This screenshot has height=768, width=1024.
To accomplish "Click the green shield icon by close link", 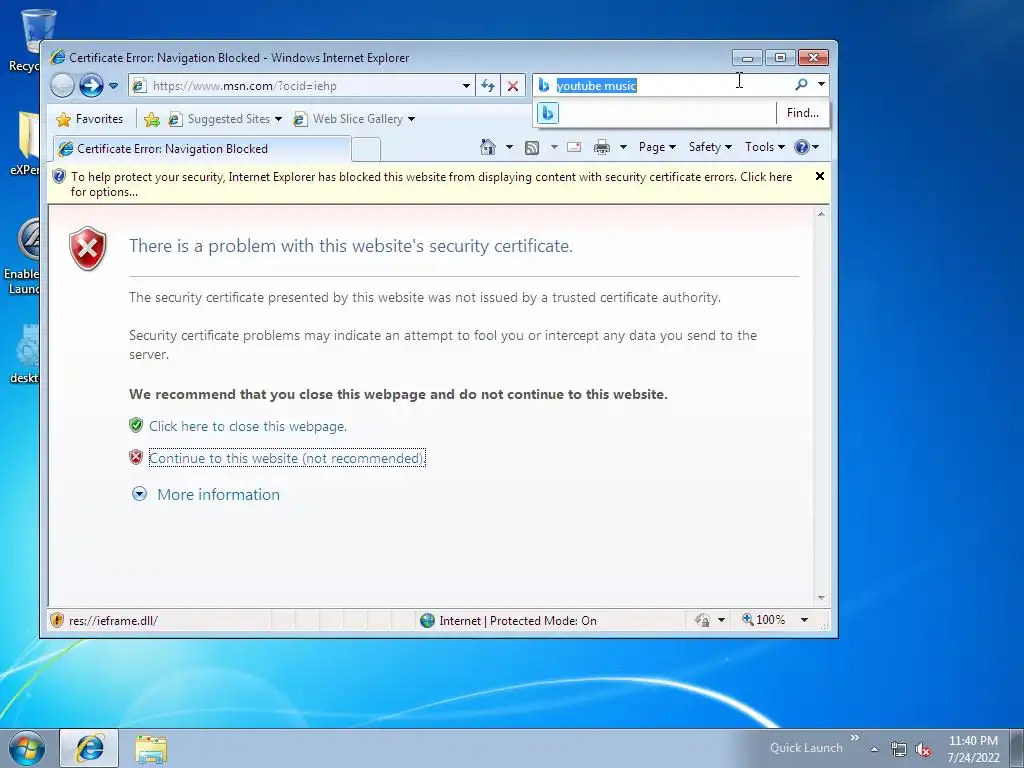I will (136, 425).
